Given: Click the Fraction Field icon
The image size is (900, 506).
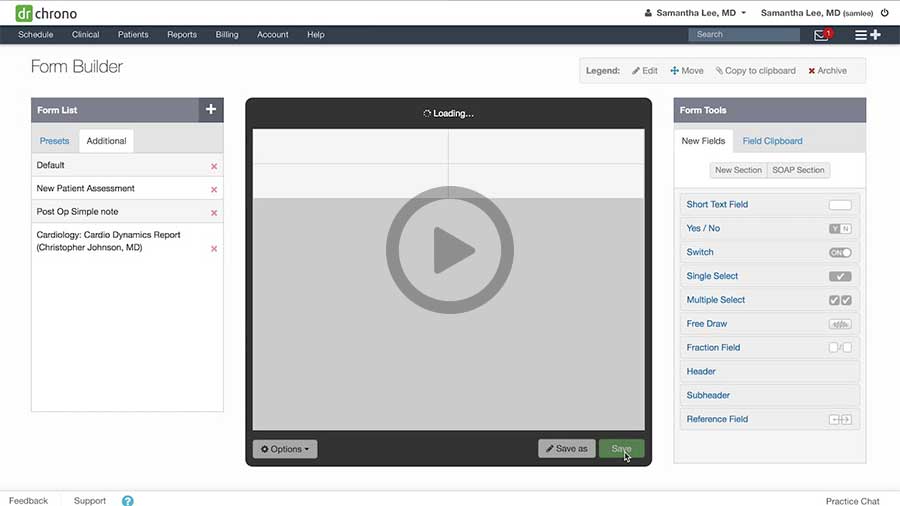Looking at the screenshot, I should (840, 348).
